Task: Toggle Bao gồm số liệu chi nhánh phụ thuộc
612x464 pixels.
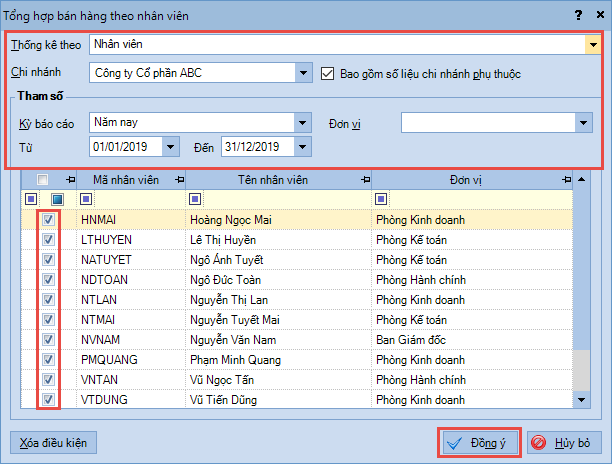Action: click(x=328, y=73)
